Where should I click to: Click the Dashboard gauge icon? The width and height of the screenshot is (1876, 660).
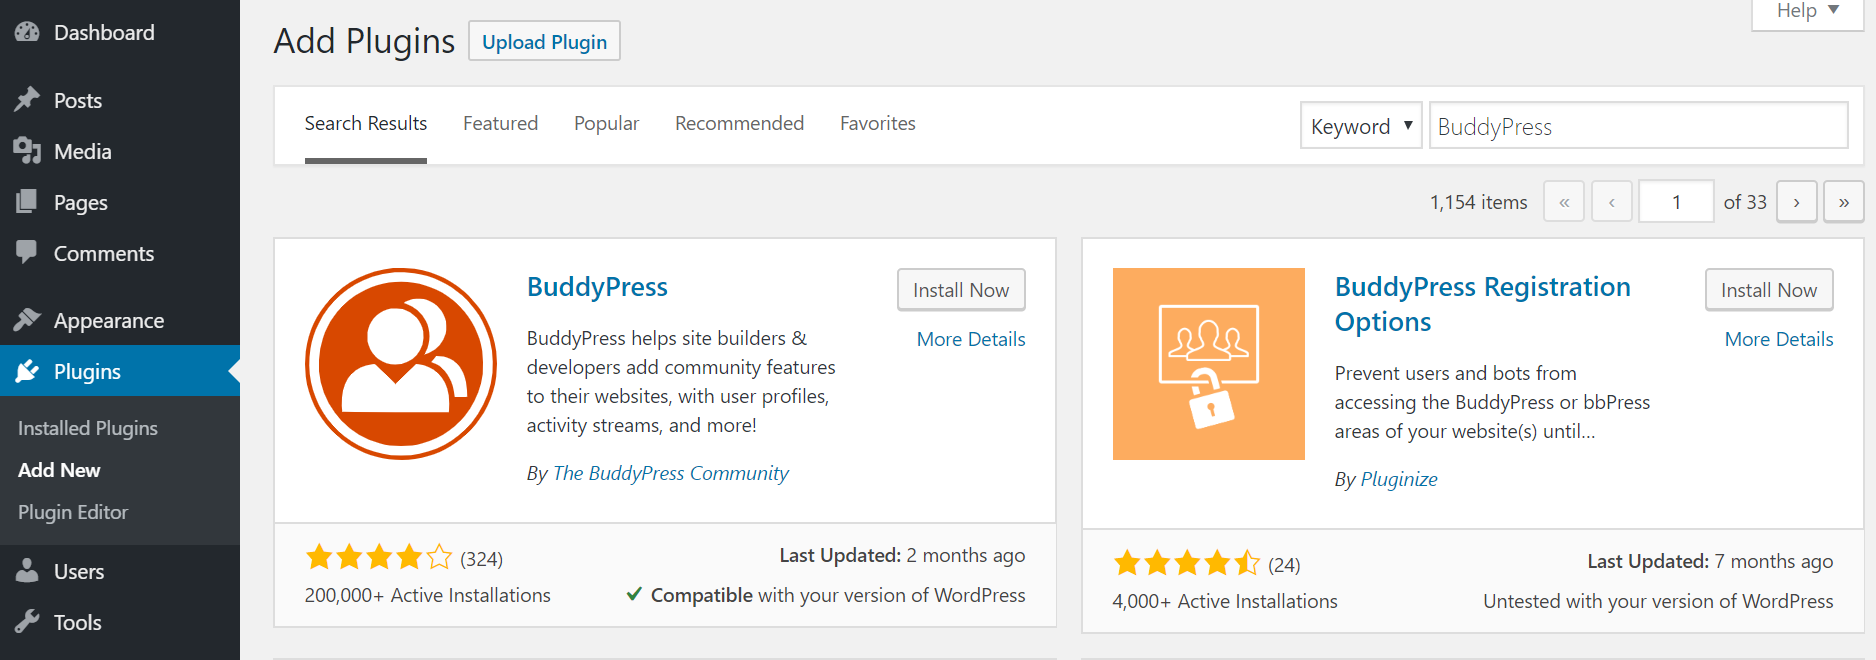[x=27, y=32]
